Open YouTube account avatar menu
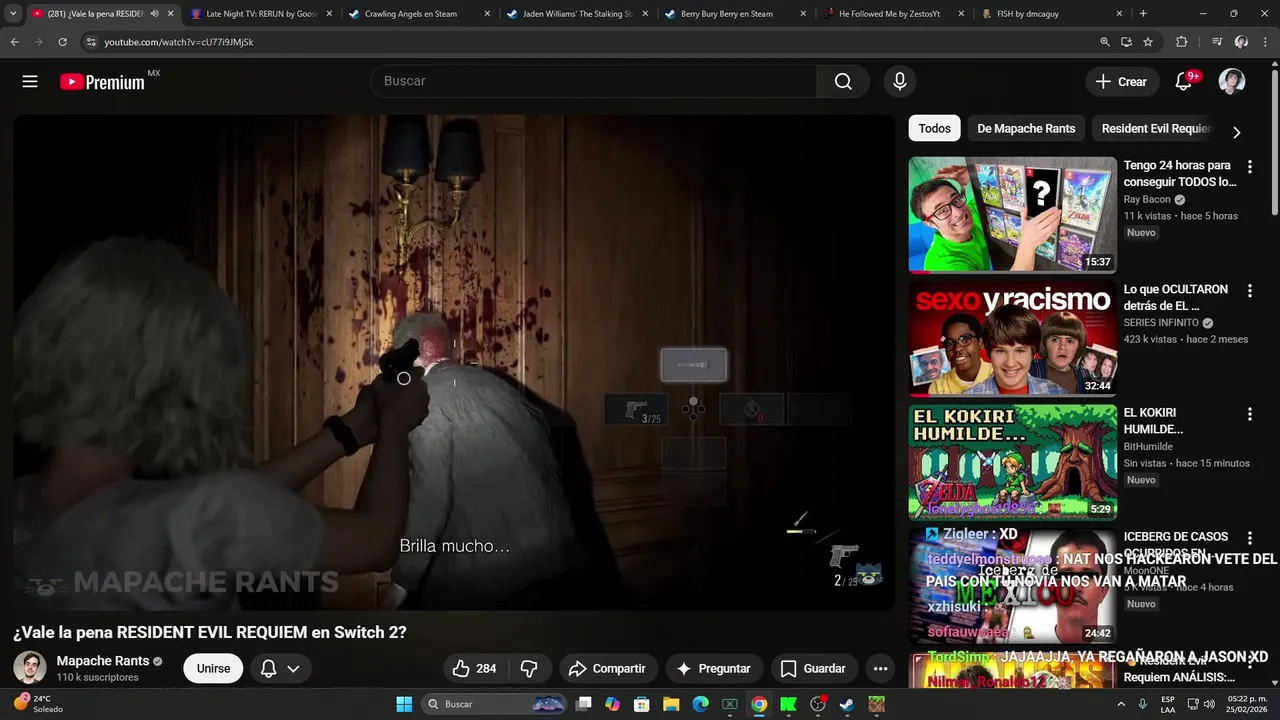 [1232, 82]
